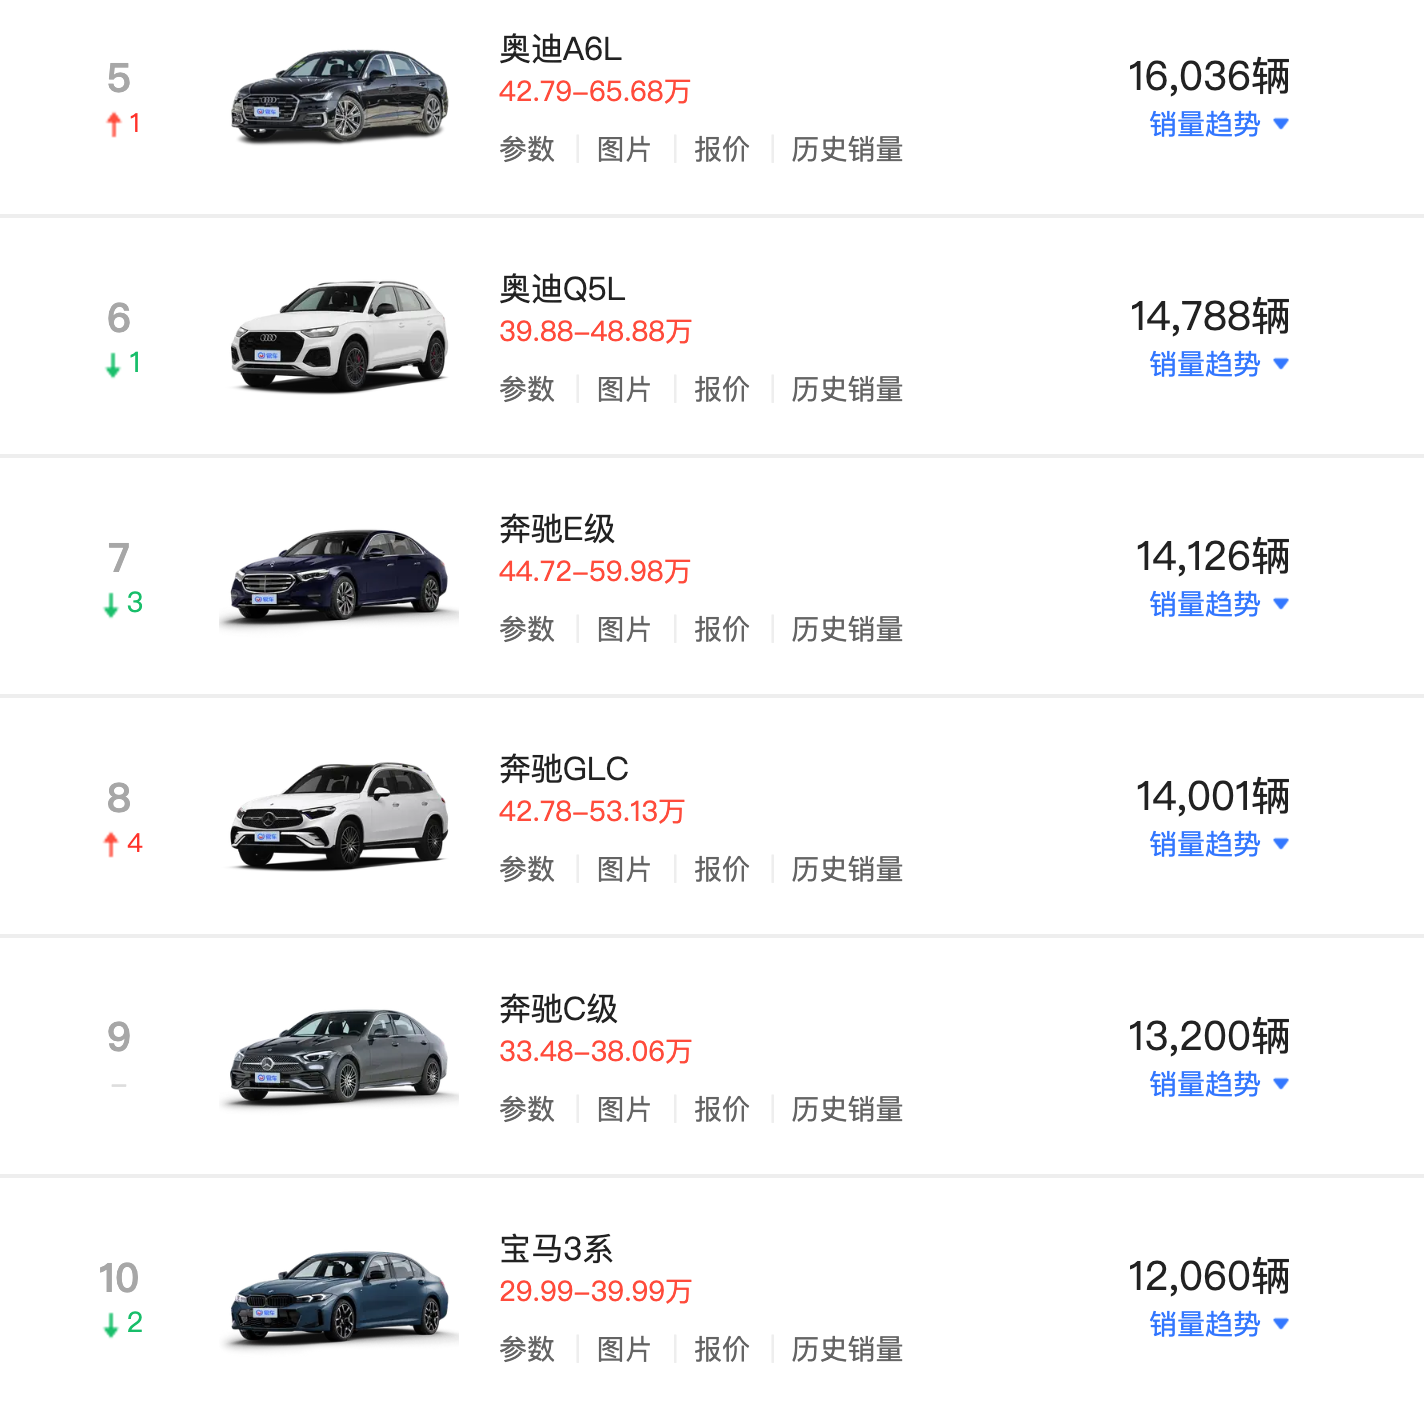Open the gray Mercedes C-Class car image

click(x=339, y=1056)
